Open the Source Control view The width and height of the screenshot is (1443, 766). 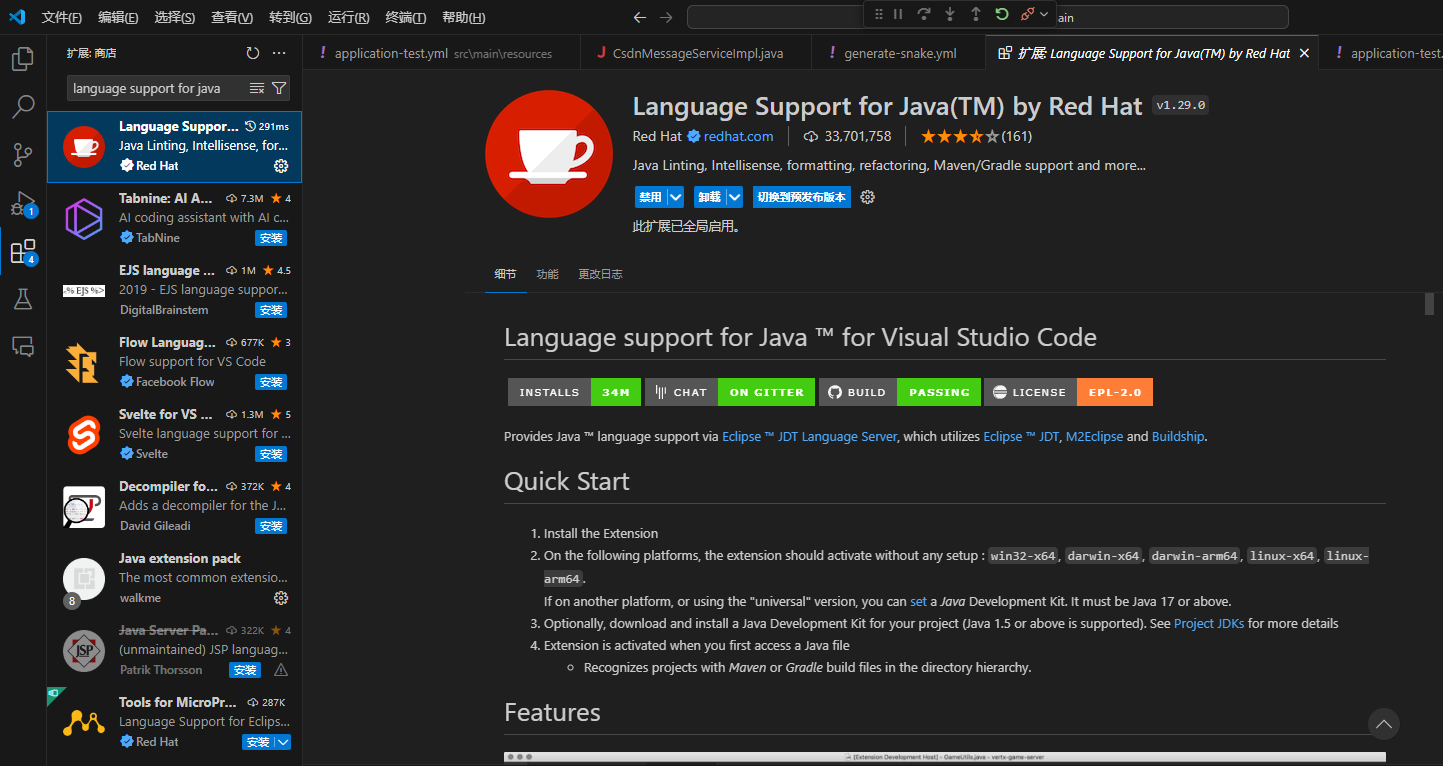click(x=22, y=155)
